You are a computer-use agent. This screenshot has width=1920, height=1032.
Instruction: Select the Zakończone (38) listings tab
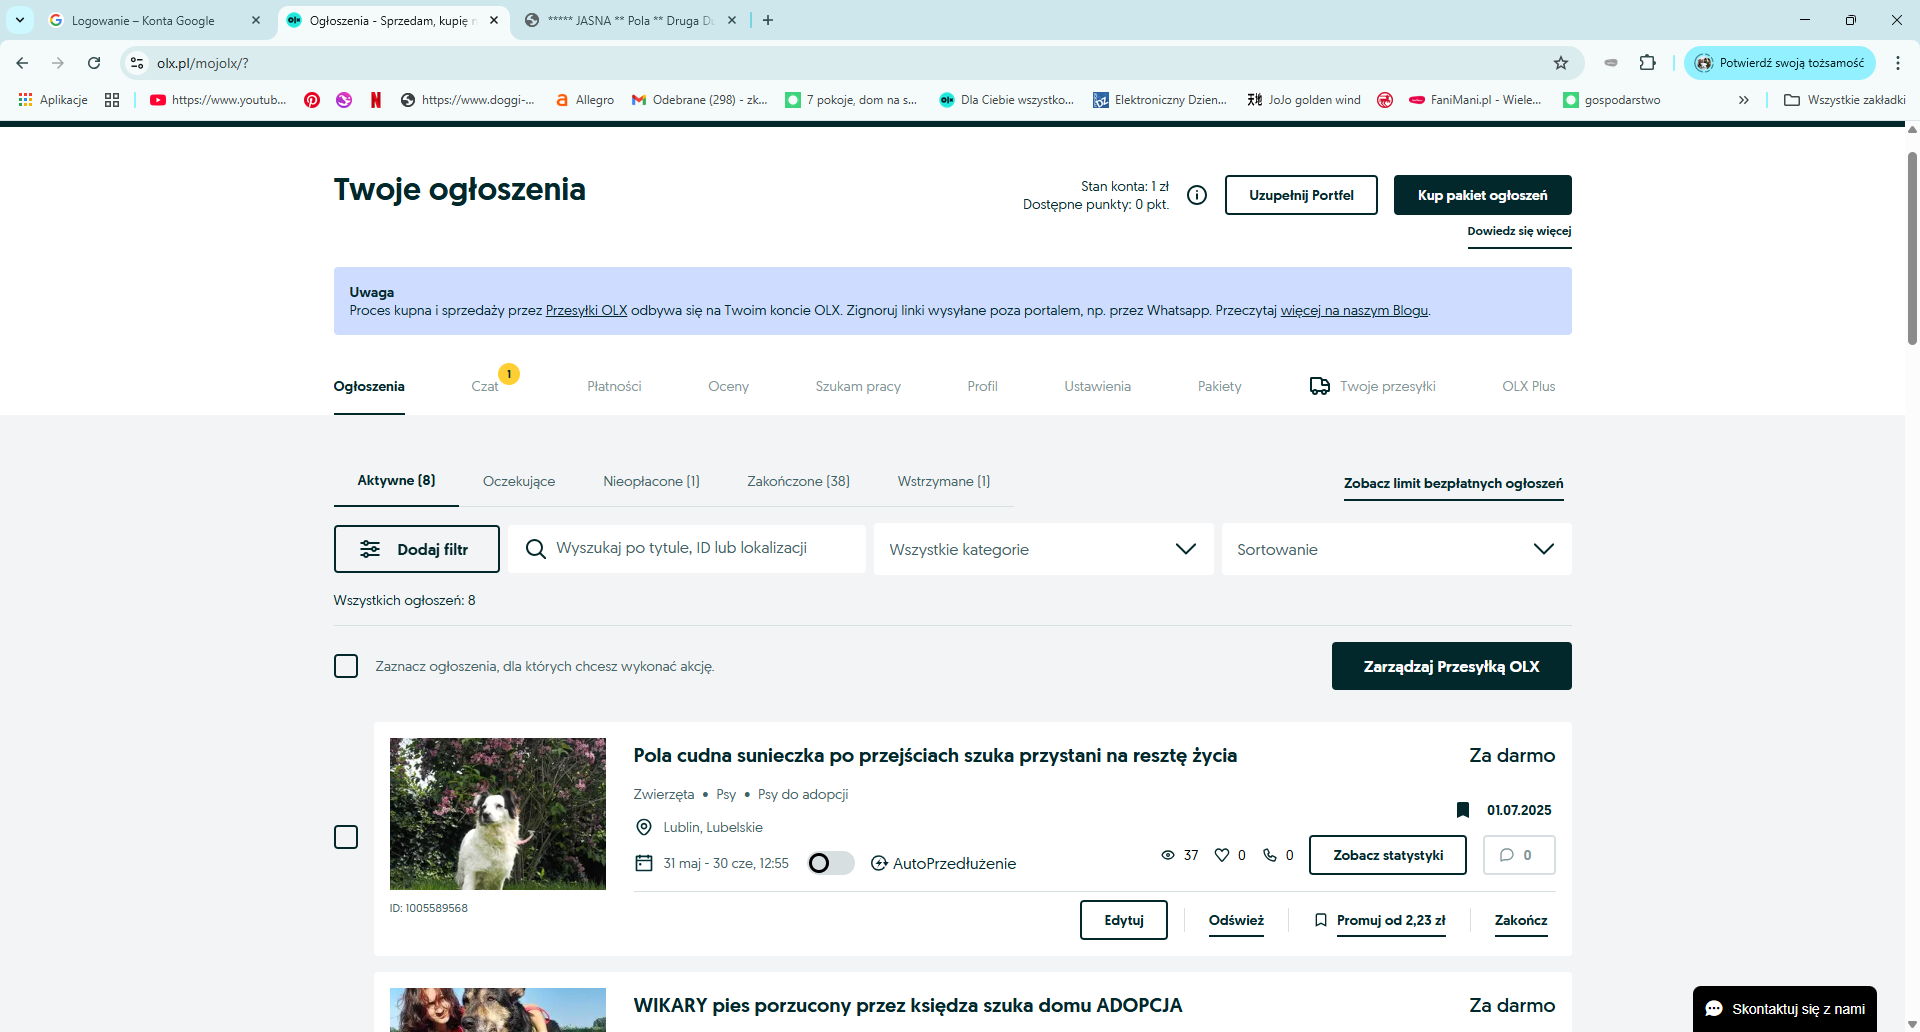click(798, 481)
